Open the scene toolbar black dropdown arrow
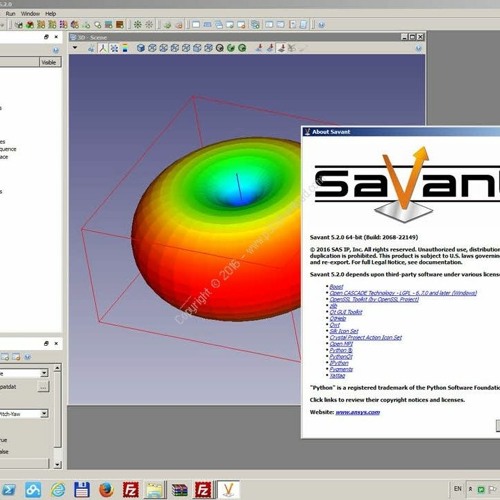 click(x=75, y=48)
